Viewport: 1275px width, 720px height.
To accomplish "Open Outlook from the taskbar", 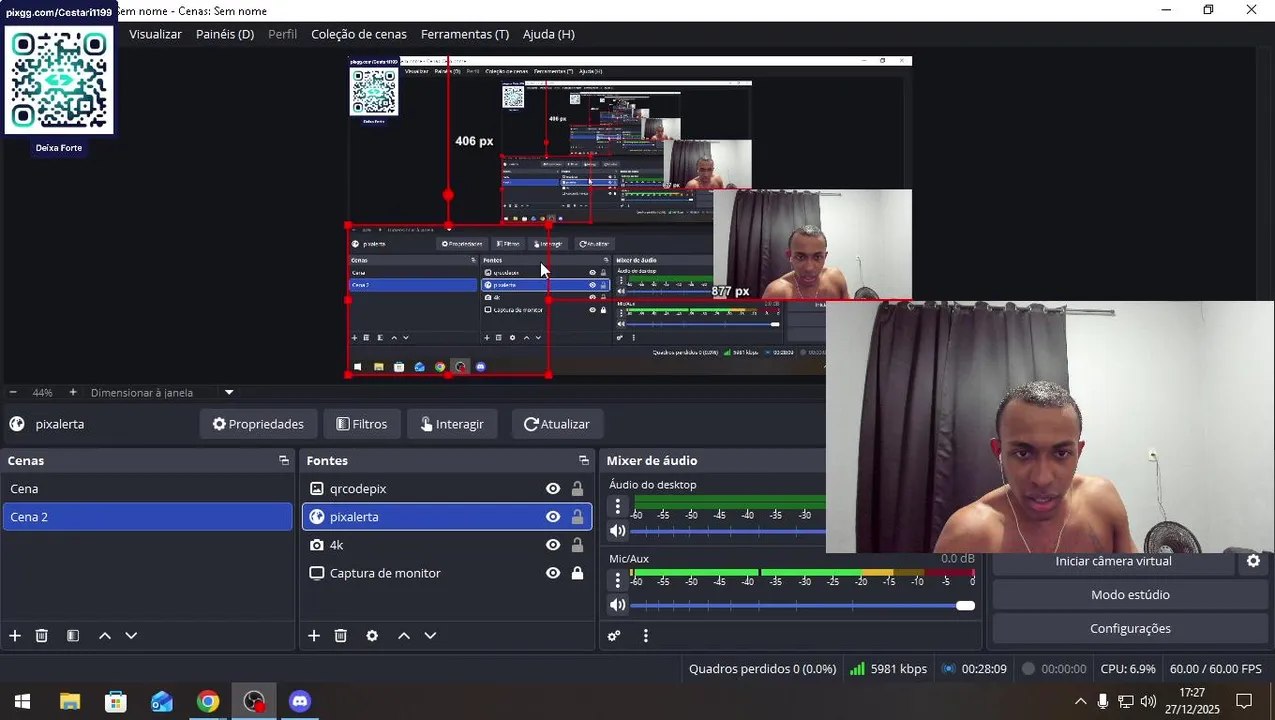I will point(162,701).
